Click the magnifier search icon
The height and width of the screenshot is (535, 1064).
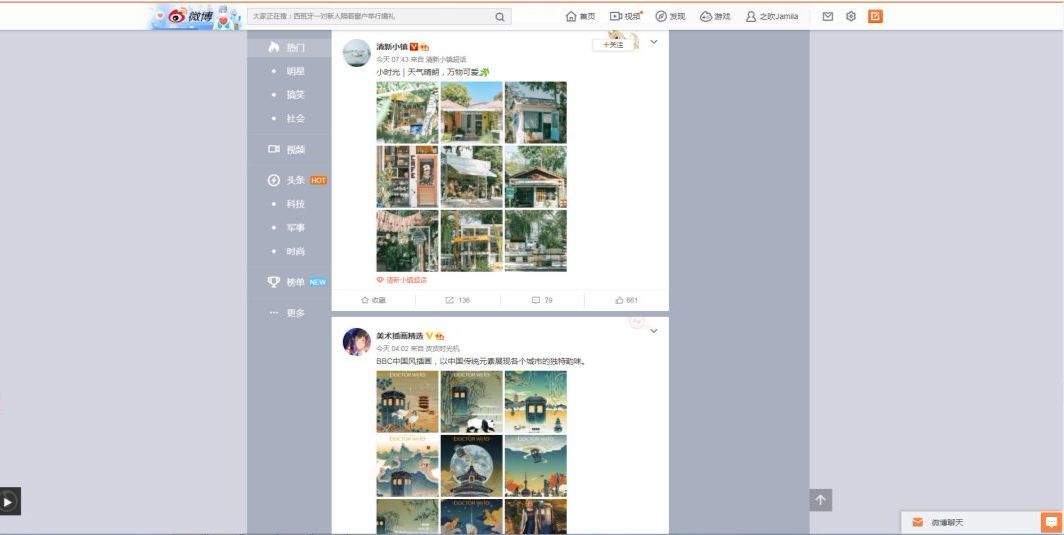(x=499, y=17)
